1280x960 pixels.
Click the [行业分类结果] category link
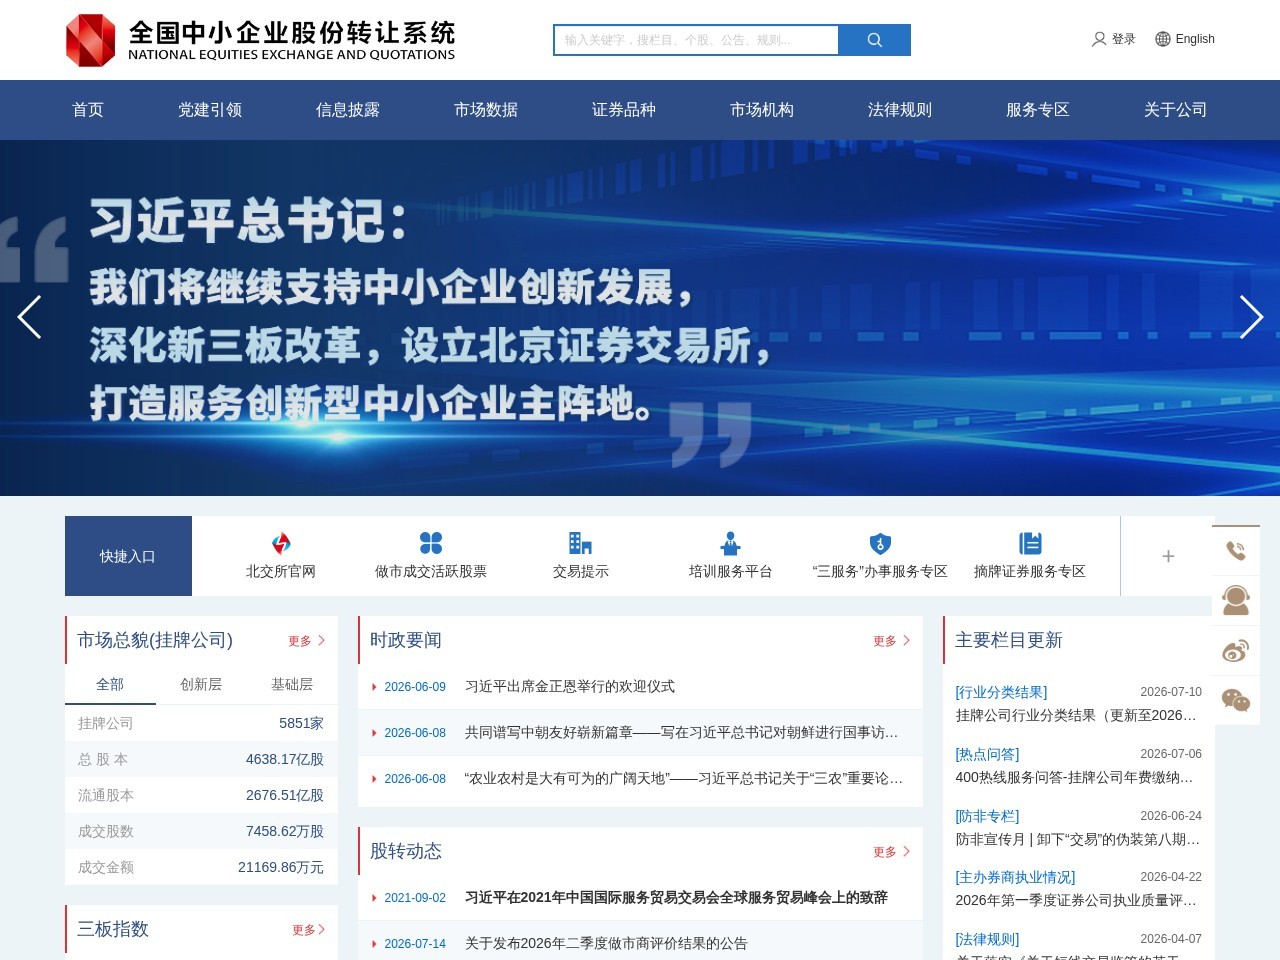click(1001, 692)
